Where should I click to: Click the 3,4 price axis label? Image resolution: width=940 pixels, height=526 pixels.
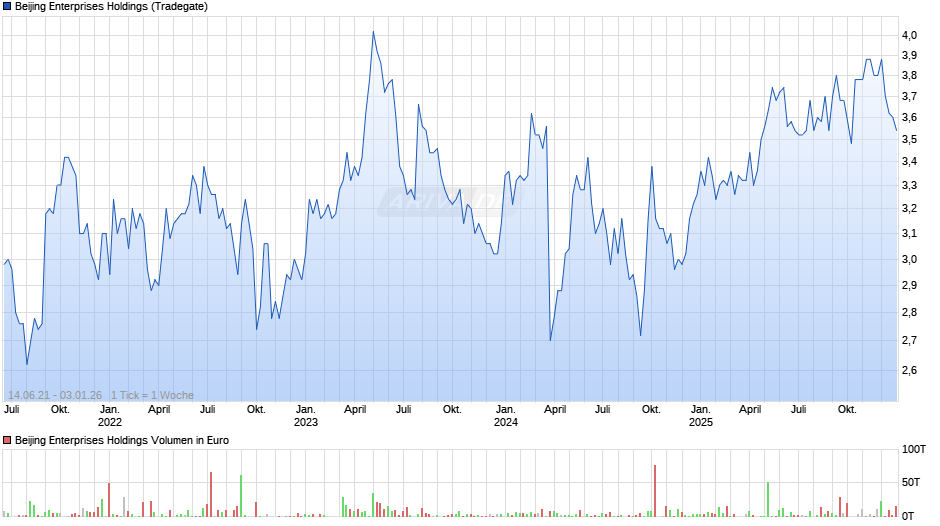tap(909, 161)
